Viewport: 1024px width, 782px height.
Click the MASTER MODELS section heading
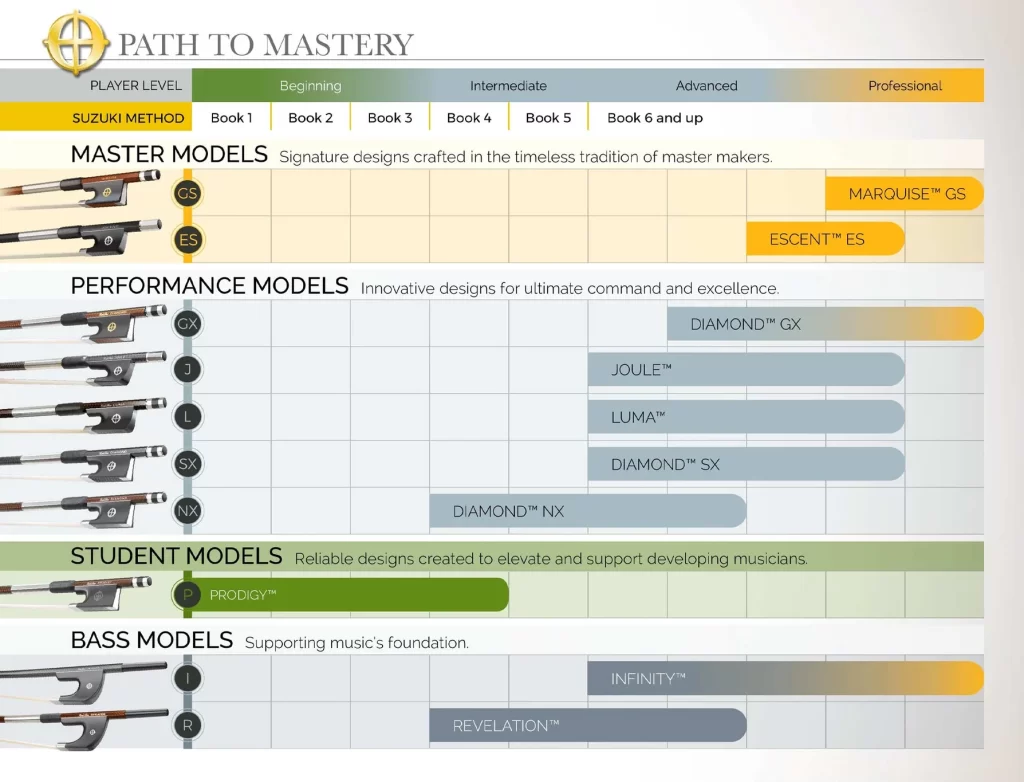point(169,154)
